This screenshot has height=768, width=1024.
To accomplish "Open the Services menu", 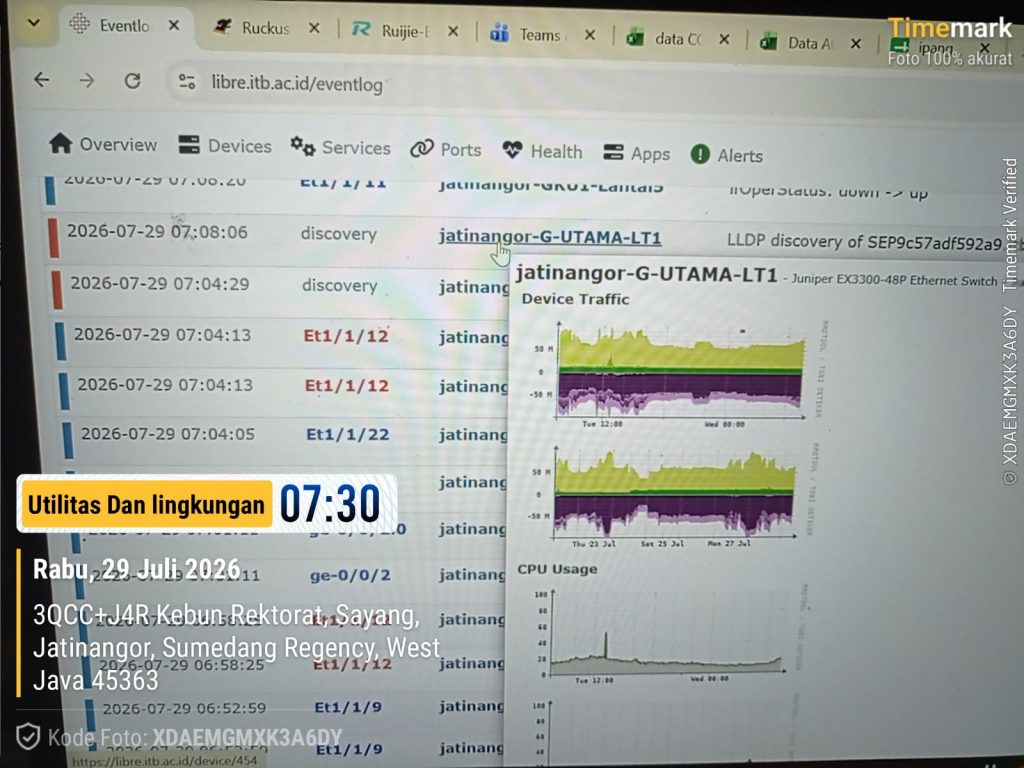I will pos(340,147).
